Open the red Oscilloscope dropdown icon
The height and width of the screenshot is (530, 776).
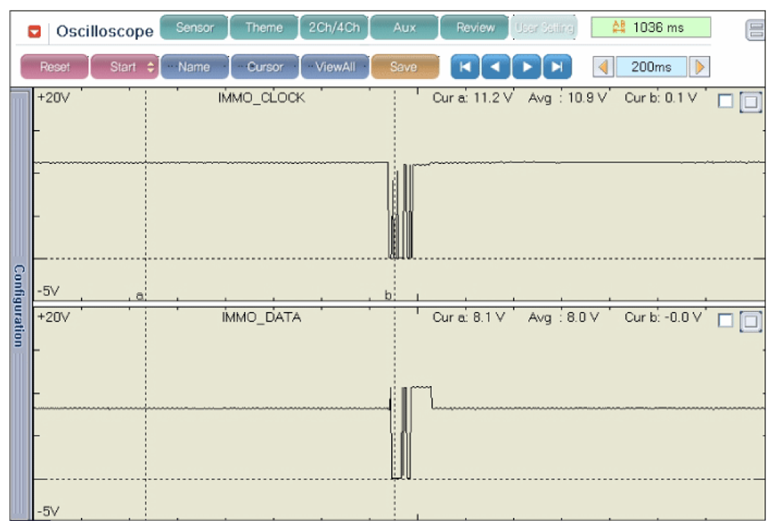click(x=34, y=32)
